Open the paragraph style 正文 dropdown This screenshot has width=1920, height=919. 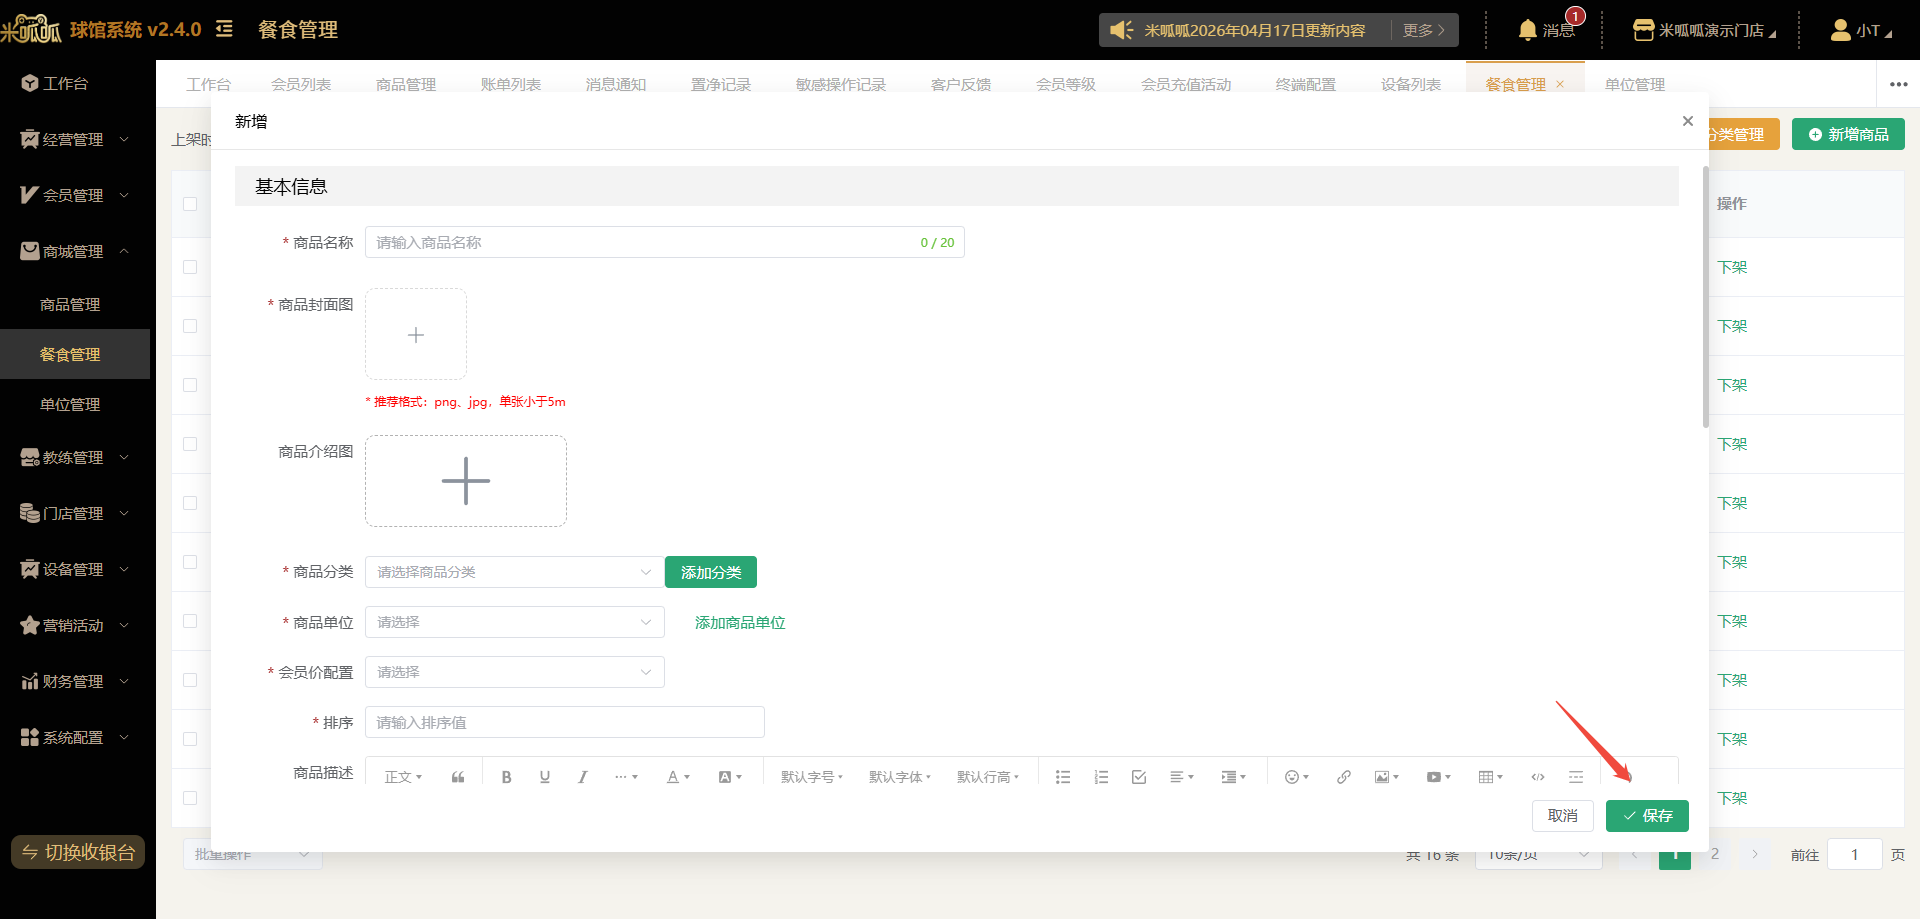[x=403, y=777]
